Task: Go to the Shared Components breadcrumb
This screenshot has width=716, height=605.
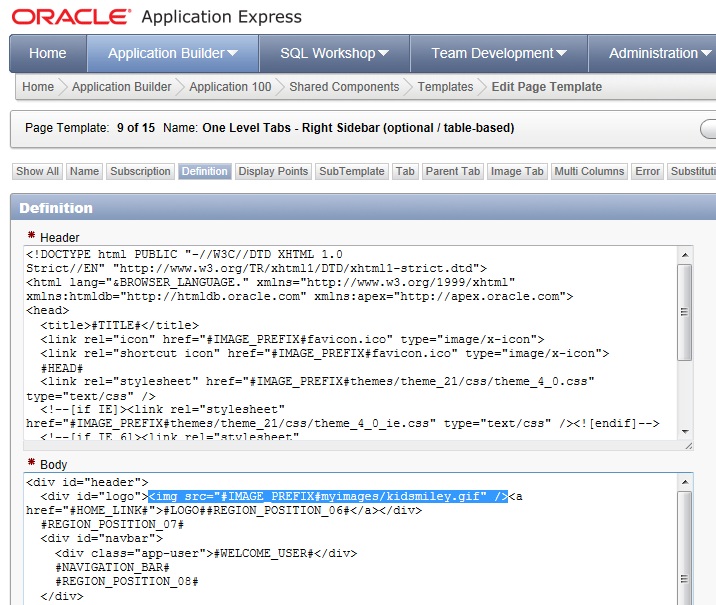Action: (x=344, y=87)
